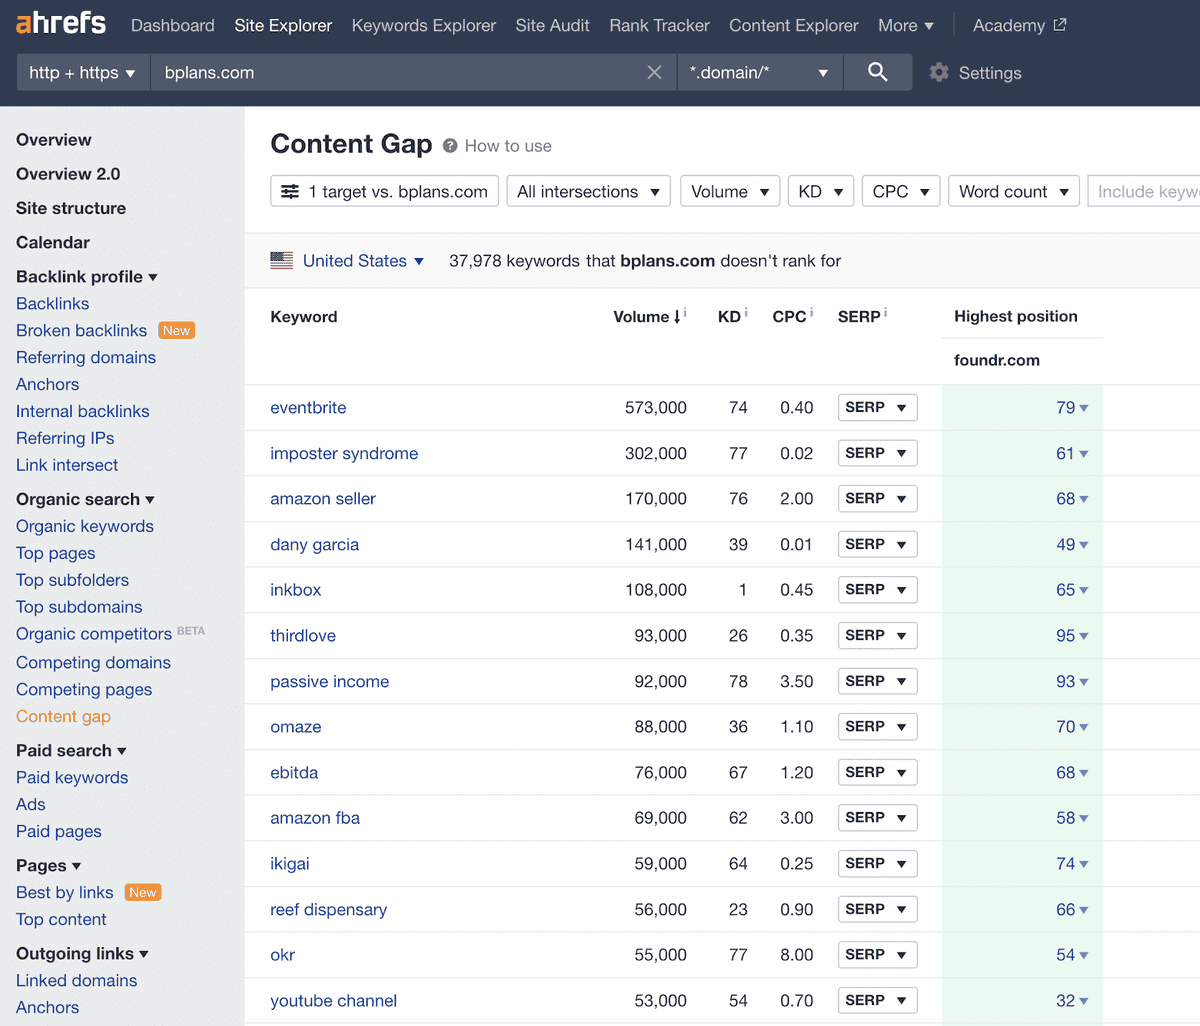Open the Volume filter dropdown
The height and width of the screenshot is (1026, 1200).
pyautogui.click(x=730, y=191)
